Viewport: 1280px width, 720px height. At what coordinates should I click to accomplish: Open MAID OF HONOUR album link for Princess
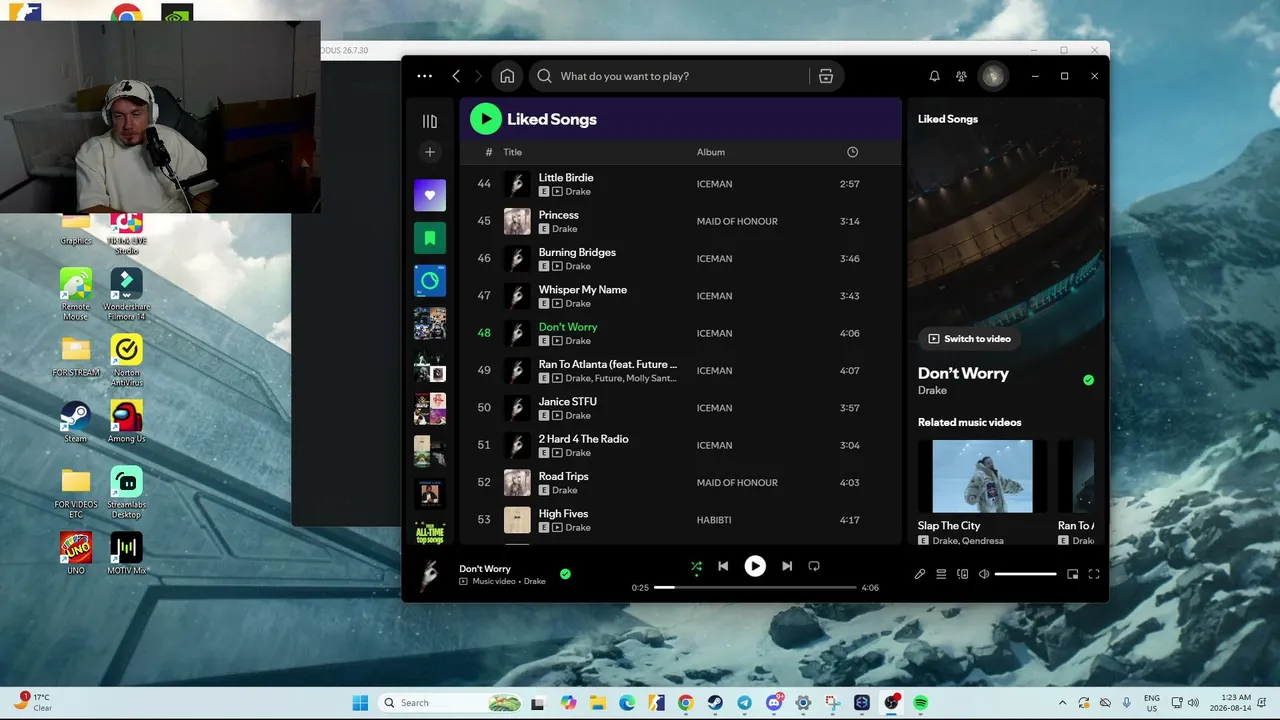pyautogui.click(x=737, y=221)
